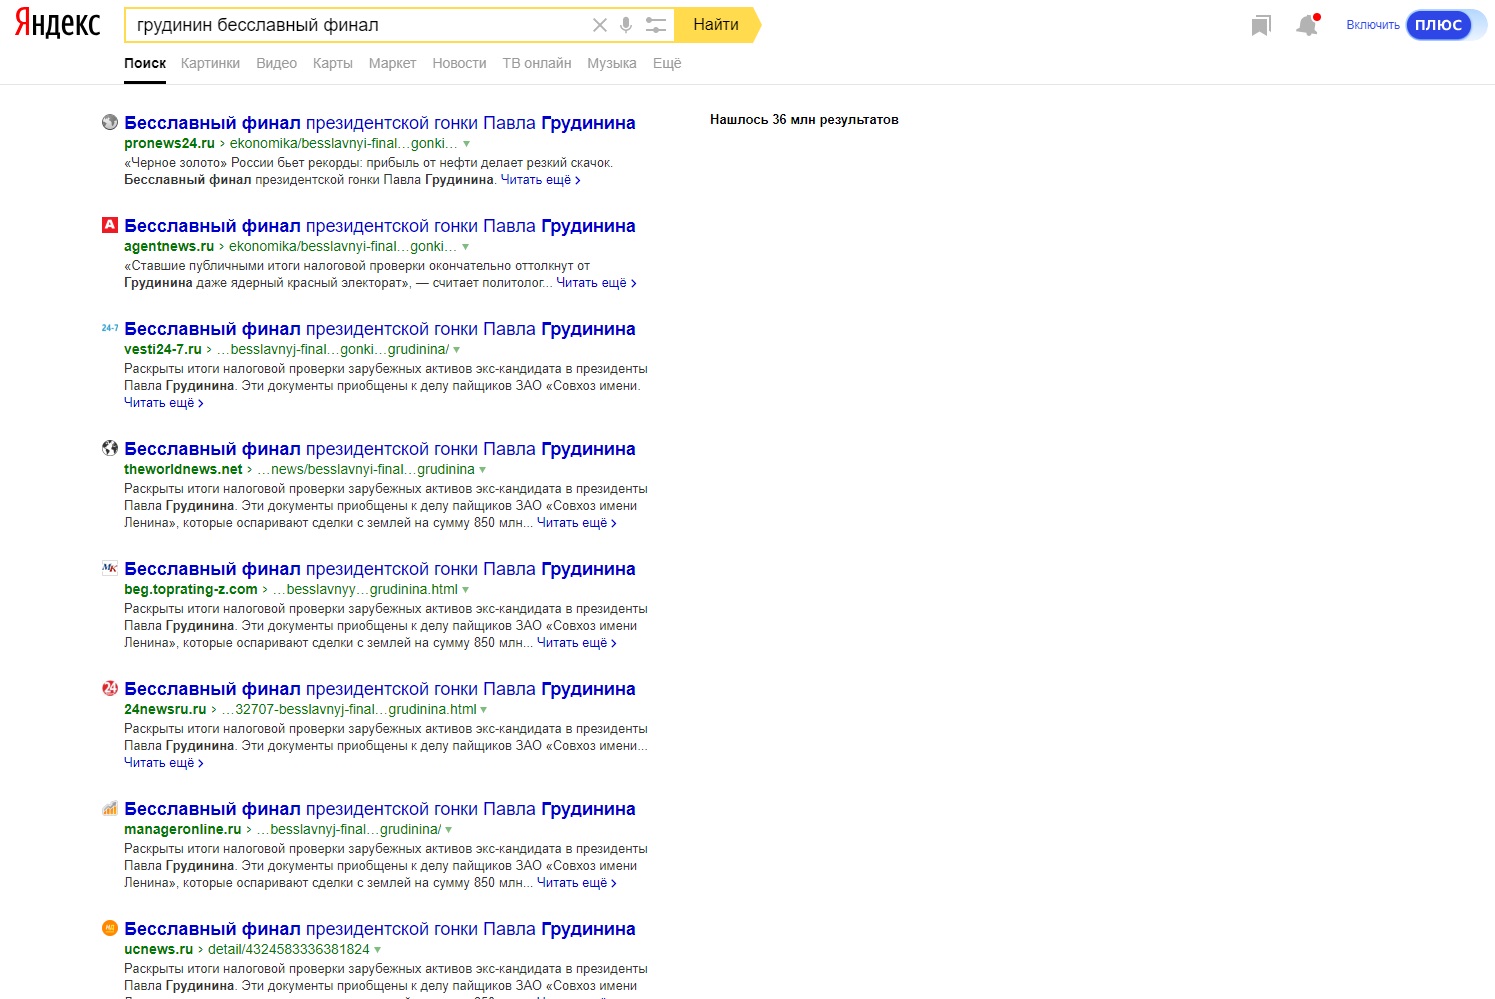The width and height of the screenshot is (1495, 999).
Task: Expand dropdown arrow next to agentnews.ru URL
Action: click(465, 247)
